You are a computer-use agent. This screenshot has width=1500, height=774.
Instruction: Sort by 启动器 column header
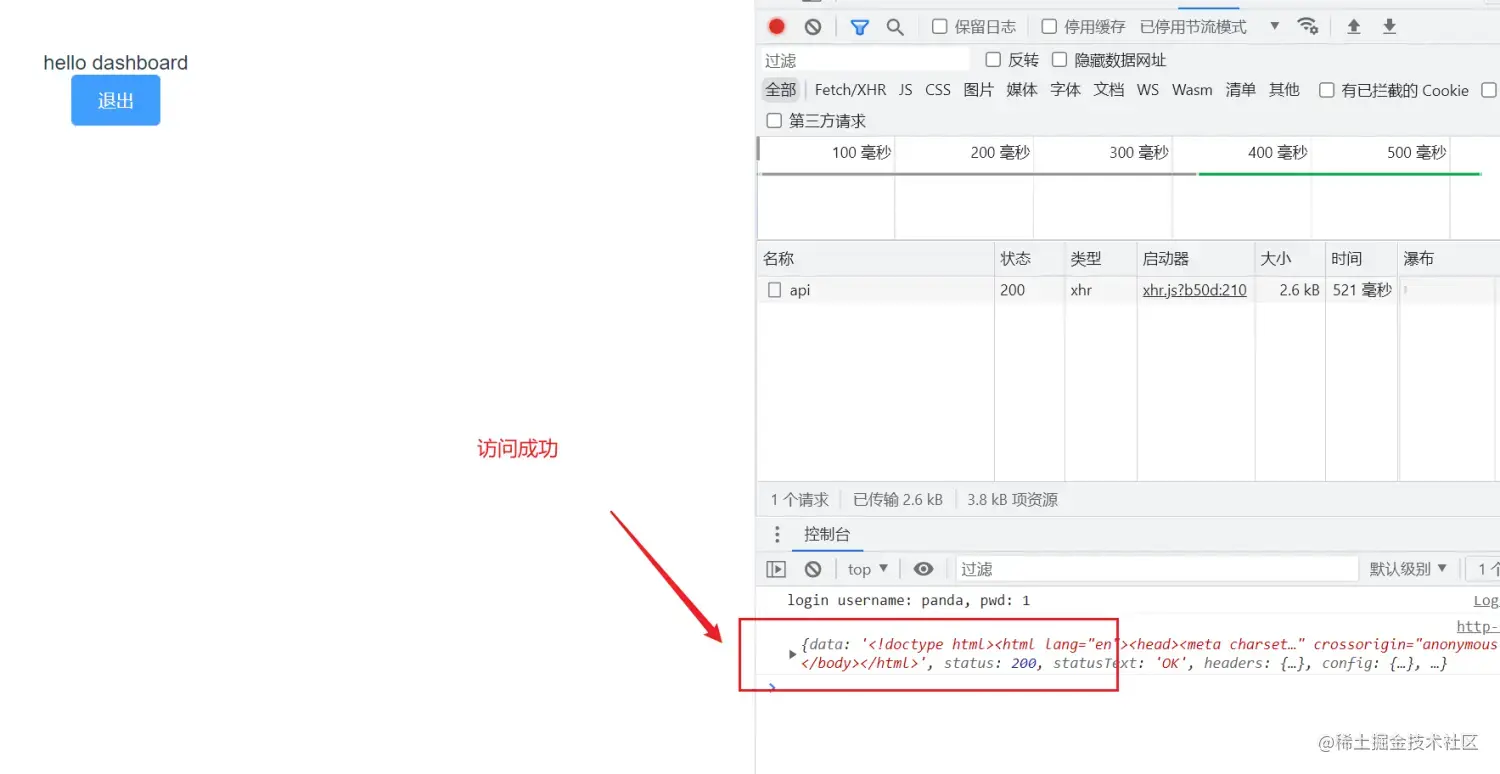tap(1196, 258)
